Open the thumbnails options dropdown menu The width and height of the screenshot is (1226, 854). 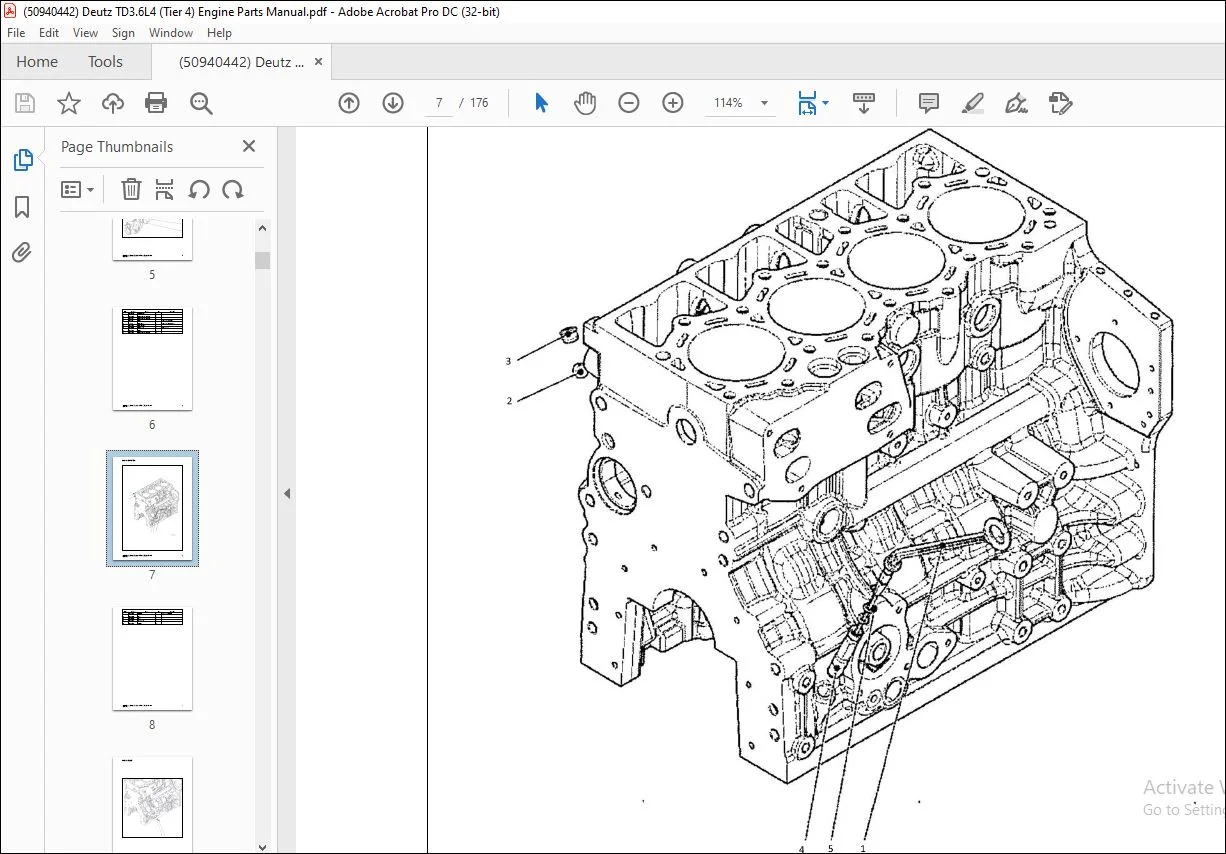click(x=78, y=189)
